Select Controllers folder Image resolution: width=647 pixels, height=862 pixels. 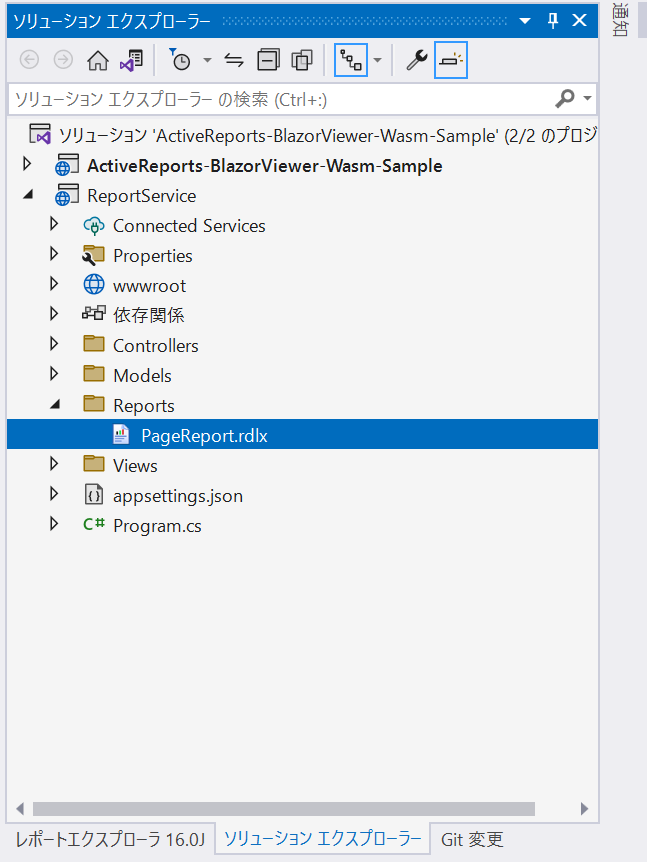click(156, 346)
